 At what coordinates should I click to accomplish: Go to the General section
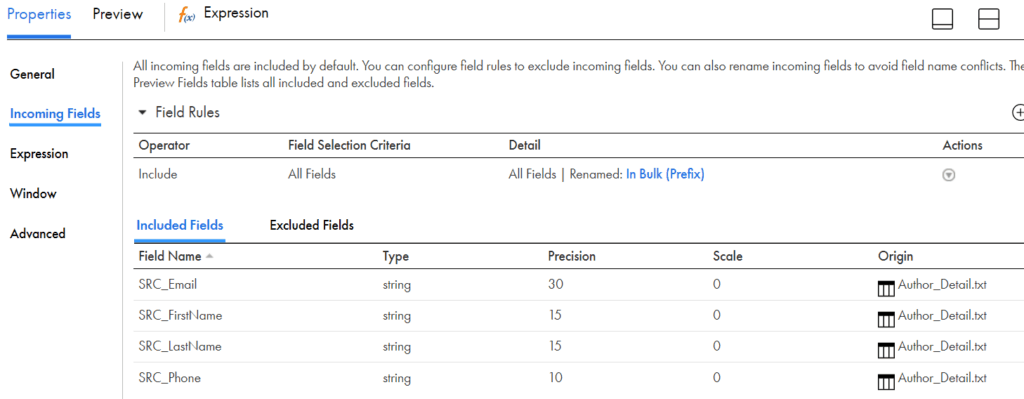click(32, 74)
